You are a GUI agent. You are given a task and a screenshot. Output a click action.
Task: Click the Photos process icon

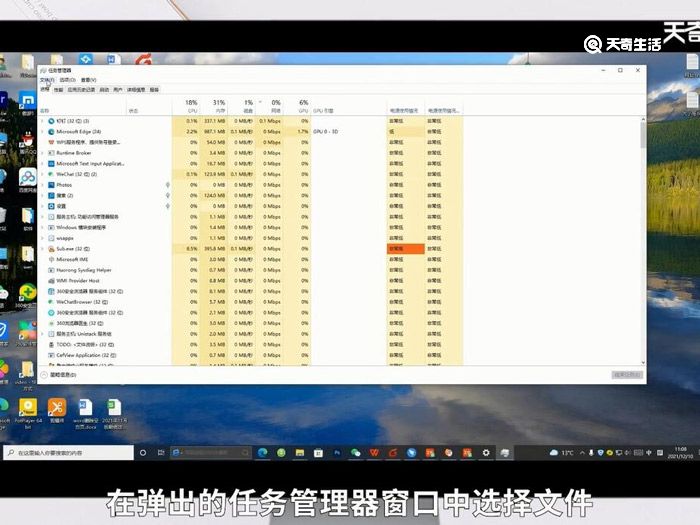pos(51,185)
